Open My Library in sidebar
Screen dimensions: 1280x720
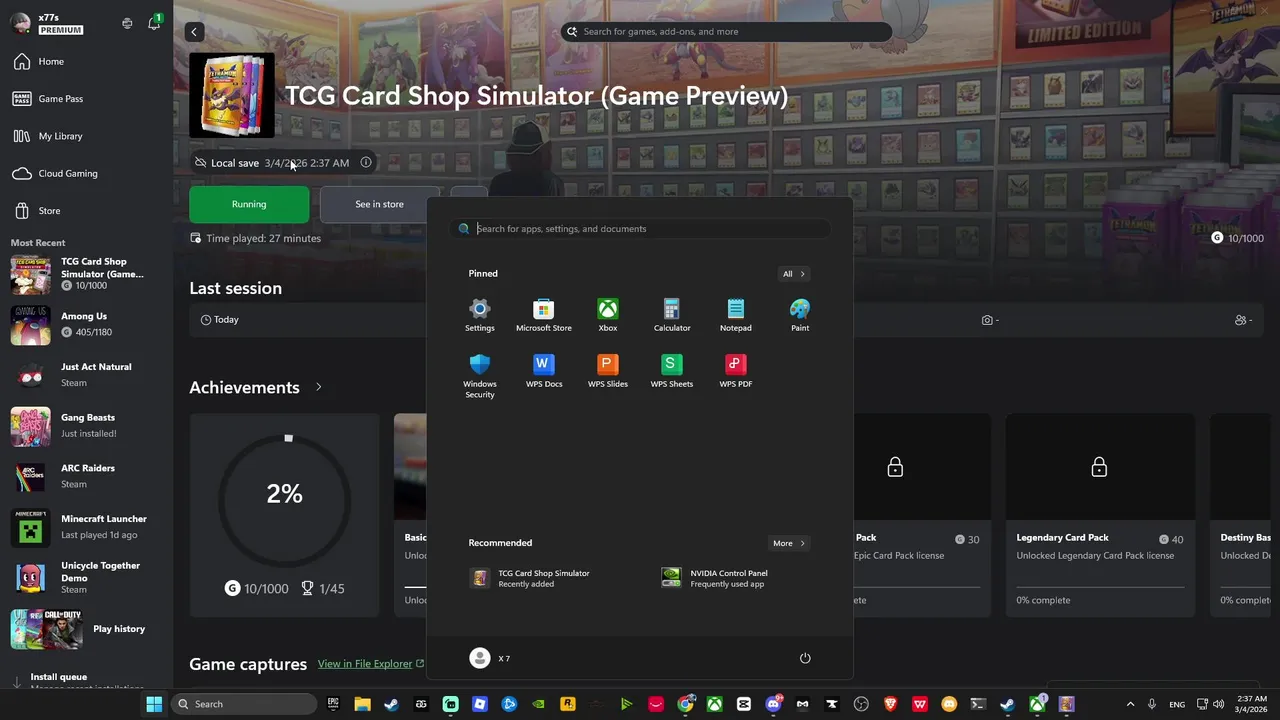[x=86, y=136]
